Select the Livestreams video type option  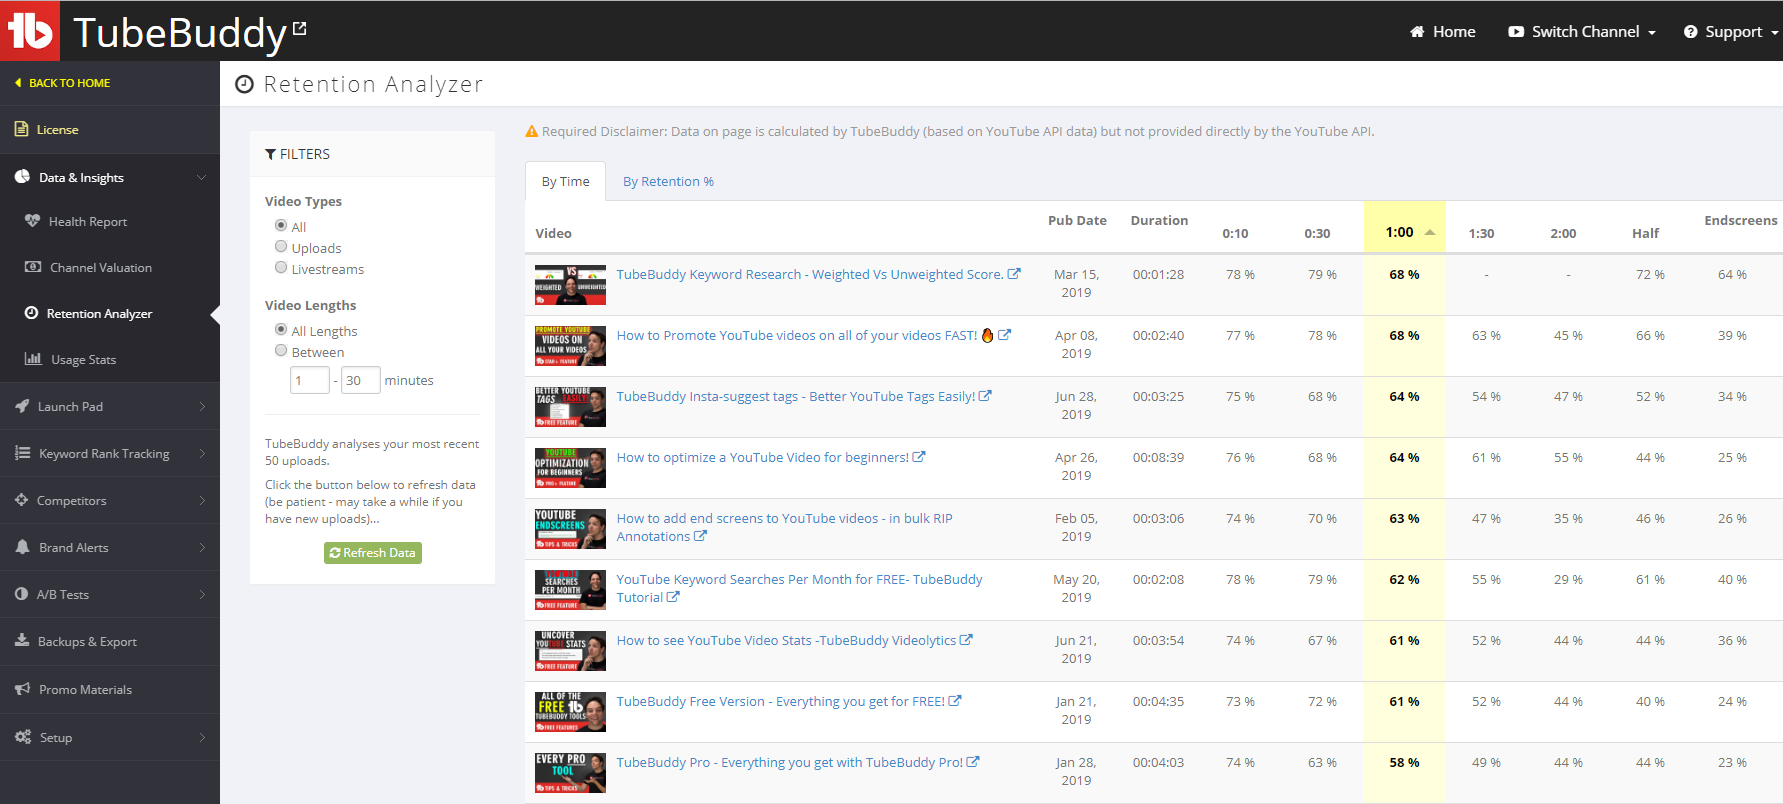click(281, 268)
